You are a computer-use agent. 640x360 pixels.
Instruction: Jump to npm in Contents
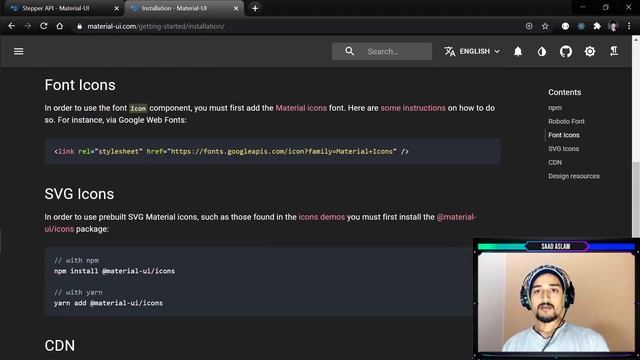[x=555, y=108]
